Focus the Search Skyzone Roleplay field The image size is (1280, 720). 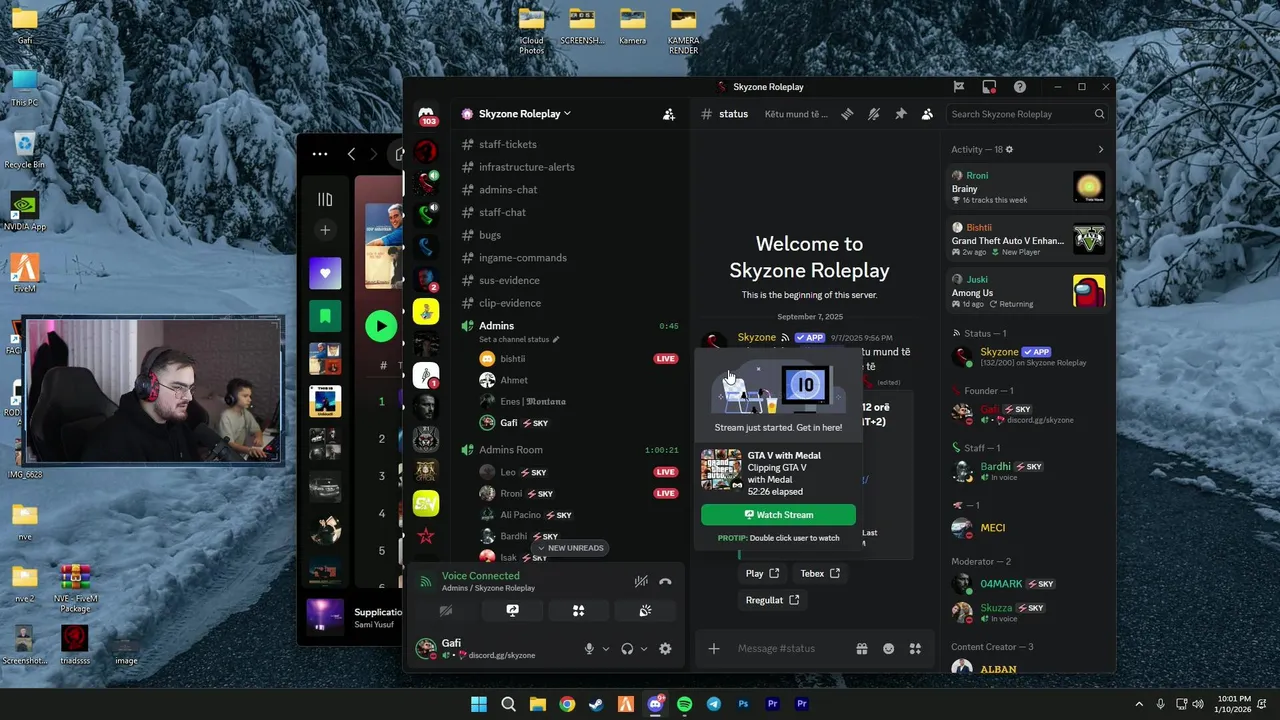click(1028, 114)
